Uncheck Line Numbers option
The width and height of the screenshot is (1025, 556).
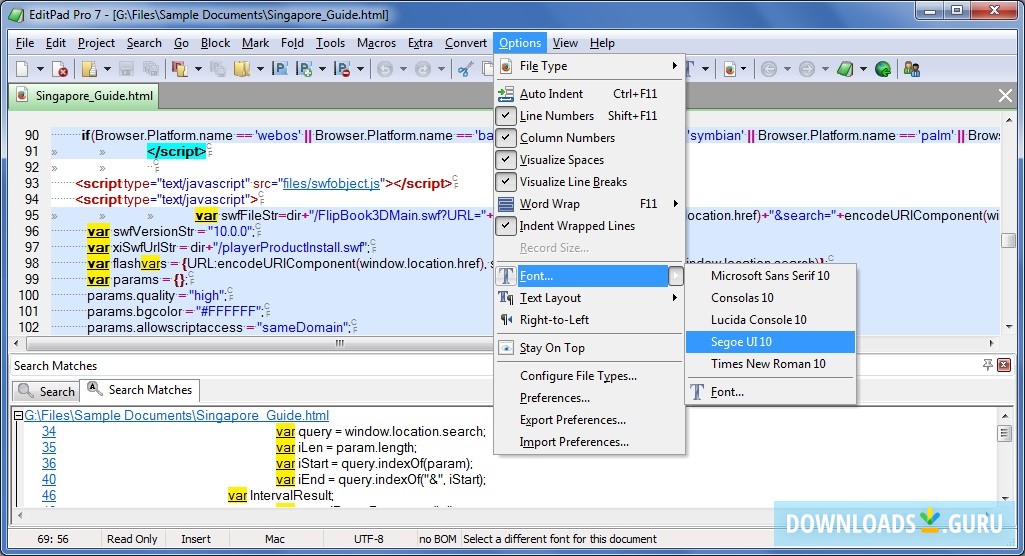point(589,116)
